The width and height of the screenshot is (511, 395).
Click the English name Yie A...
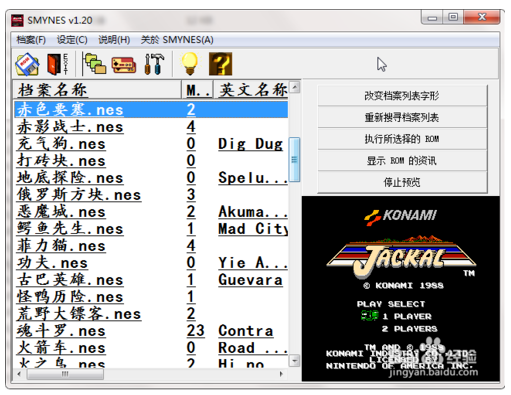(x=253, y=263)
